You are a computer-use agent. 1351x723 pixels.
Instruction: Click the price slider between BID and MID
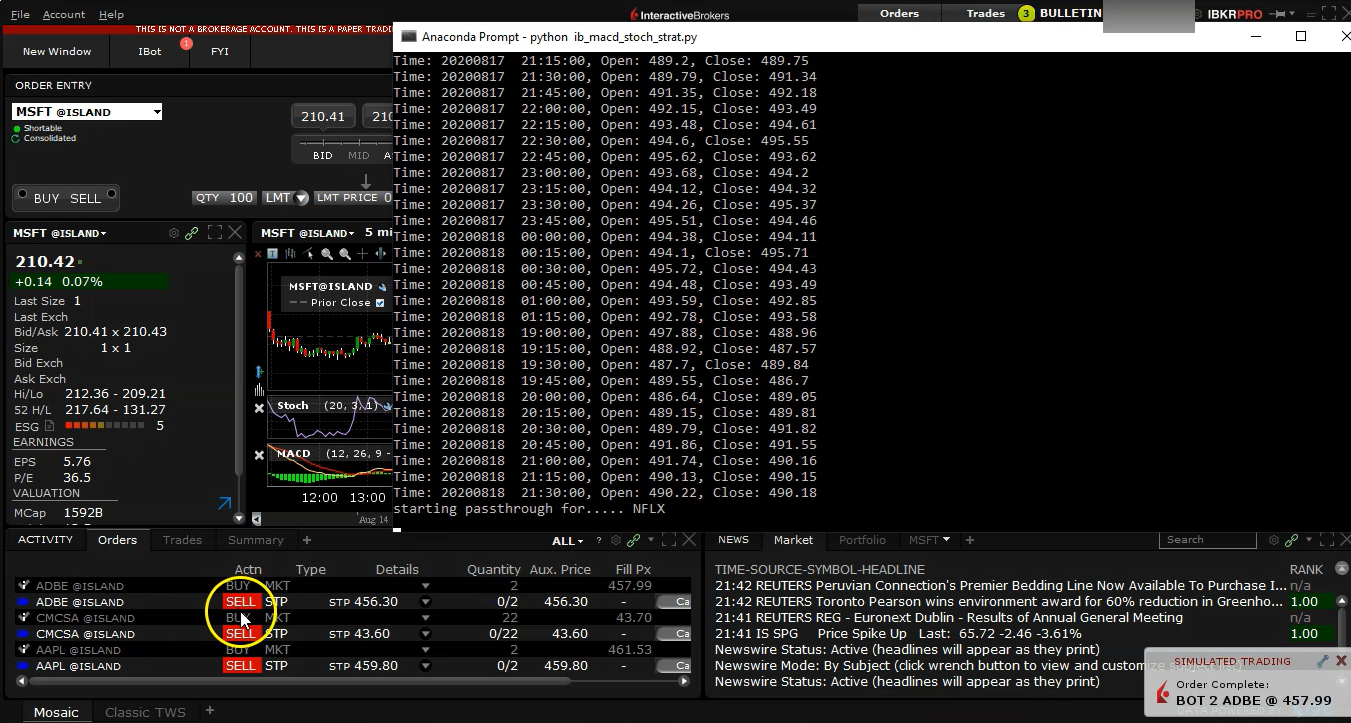pyautogui.click(x=340, y=144)
